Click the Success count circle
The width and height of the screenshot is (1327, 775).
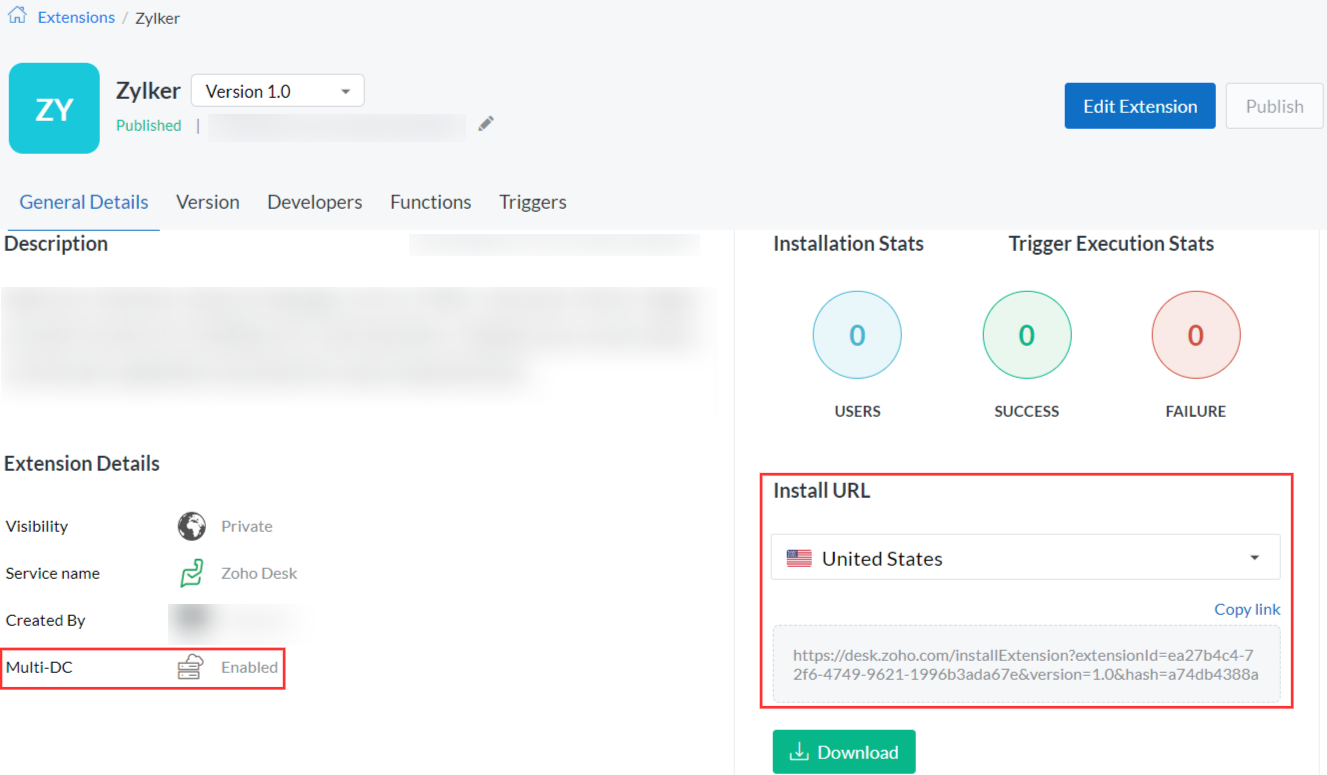pos(1026,336)
